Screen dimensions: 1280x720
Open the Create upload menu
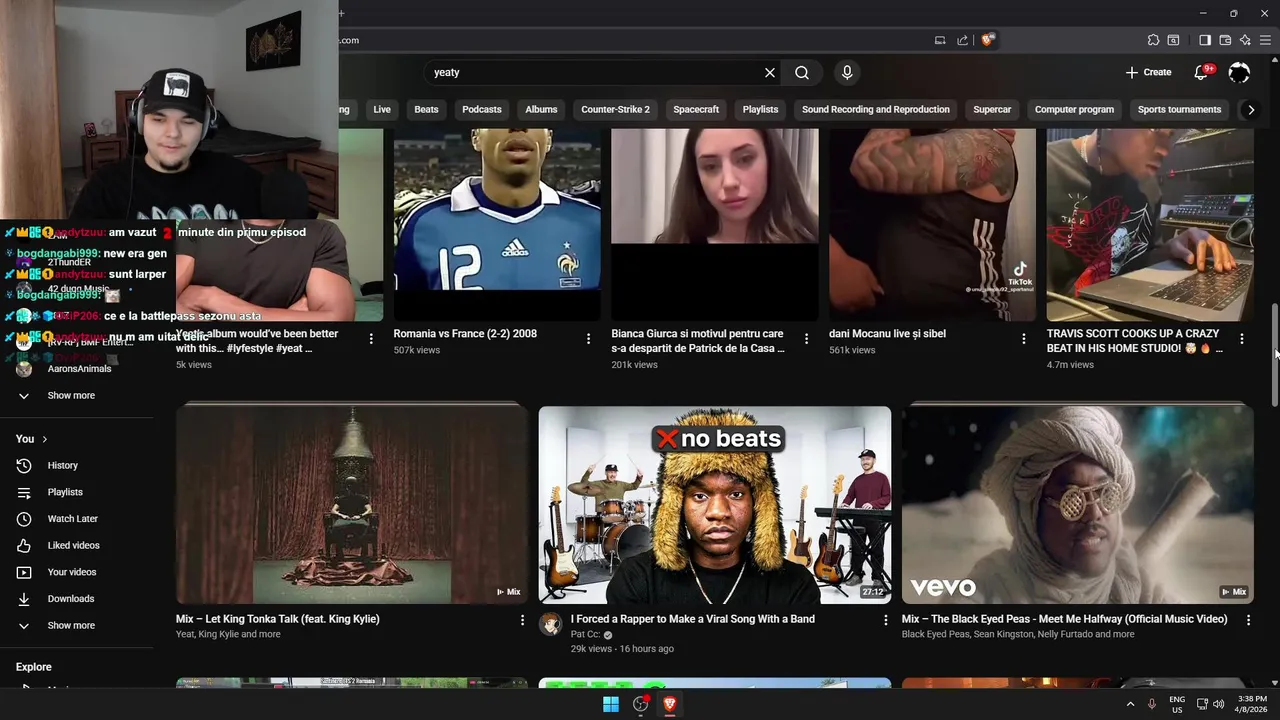1148,72
